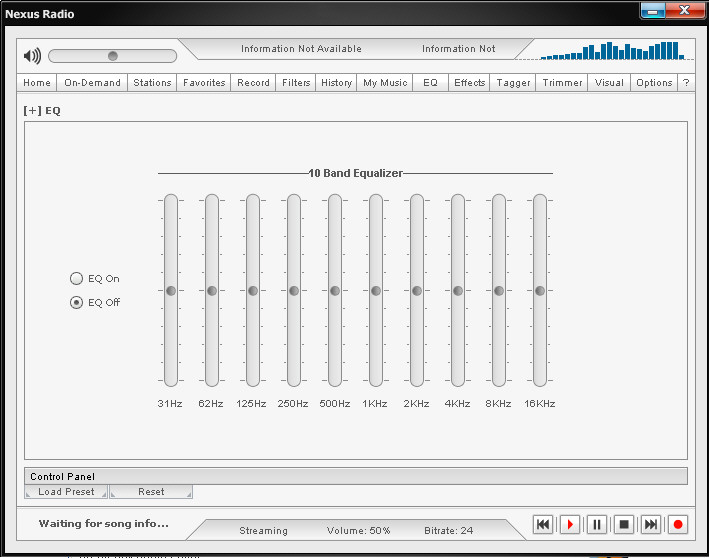The image size is (709, 558).
Task: Select the EQ Off radio button
Action: pyautogui.click(x=76, y=303)
